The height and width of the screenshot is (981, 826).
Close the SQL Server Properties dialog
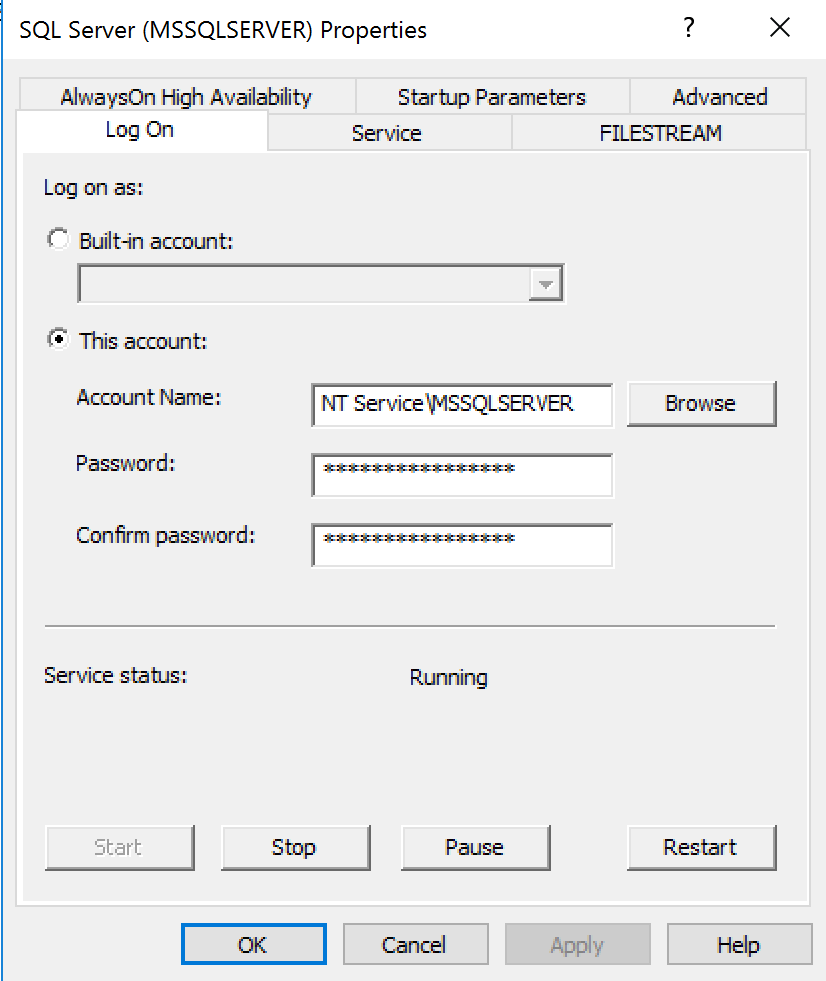point(780,29)
